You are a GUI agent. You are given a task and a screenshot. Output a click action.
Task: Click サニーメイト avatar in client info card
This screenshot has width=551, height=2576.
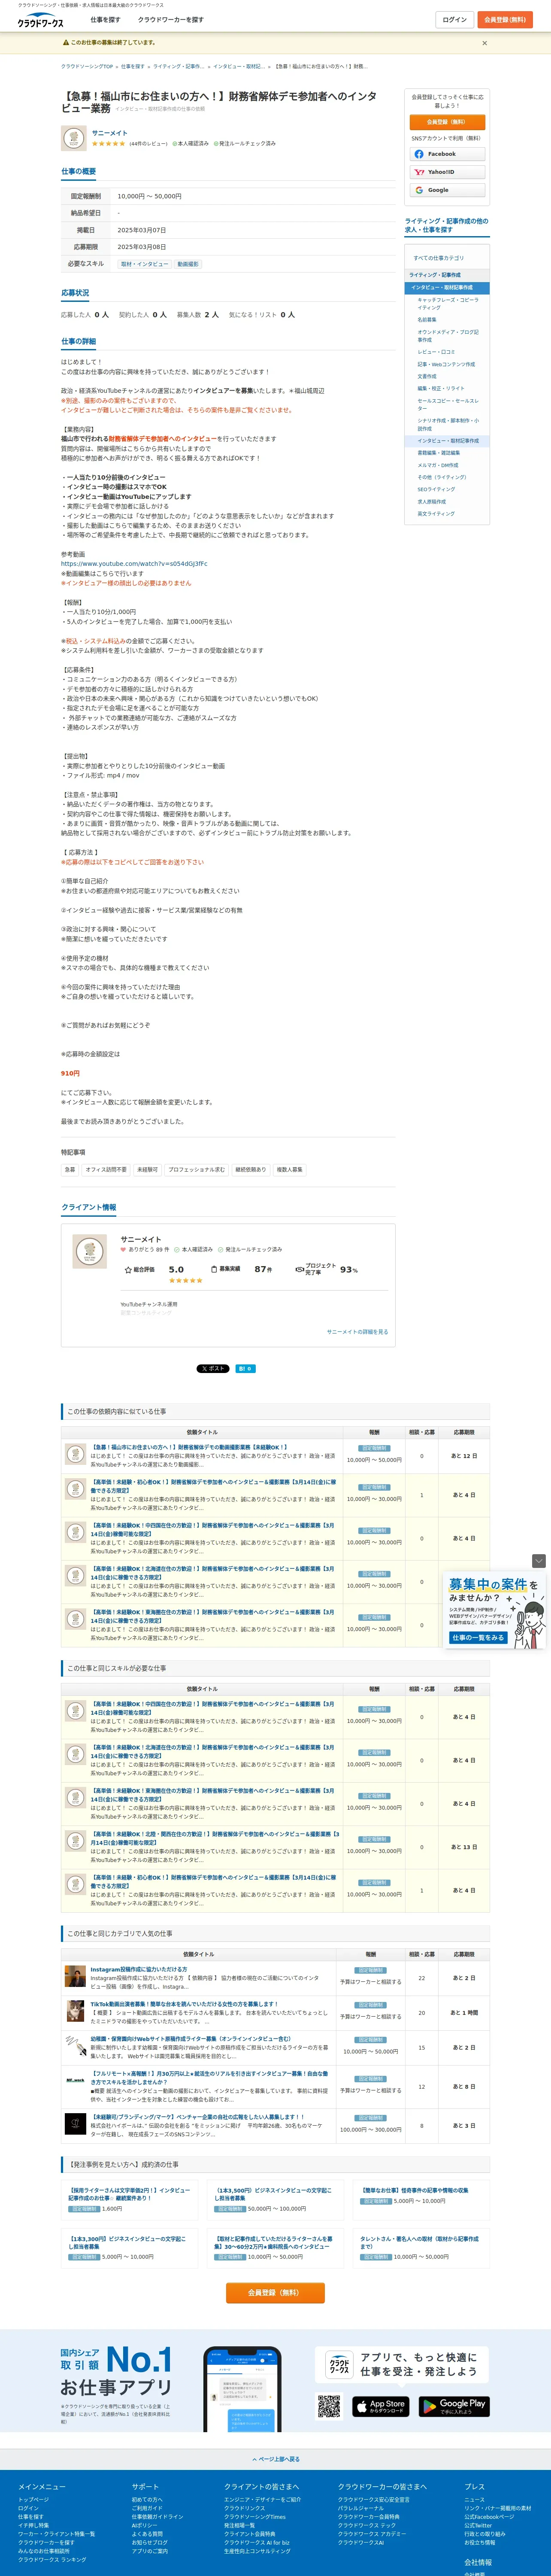point(90,1251)
